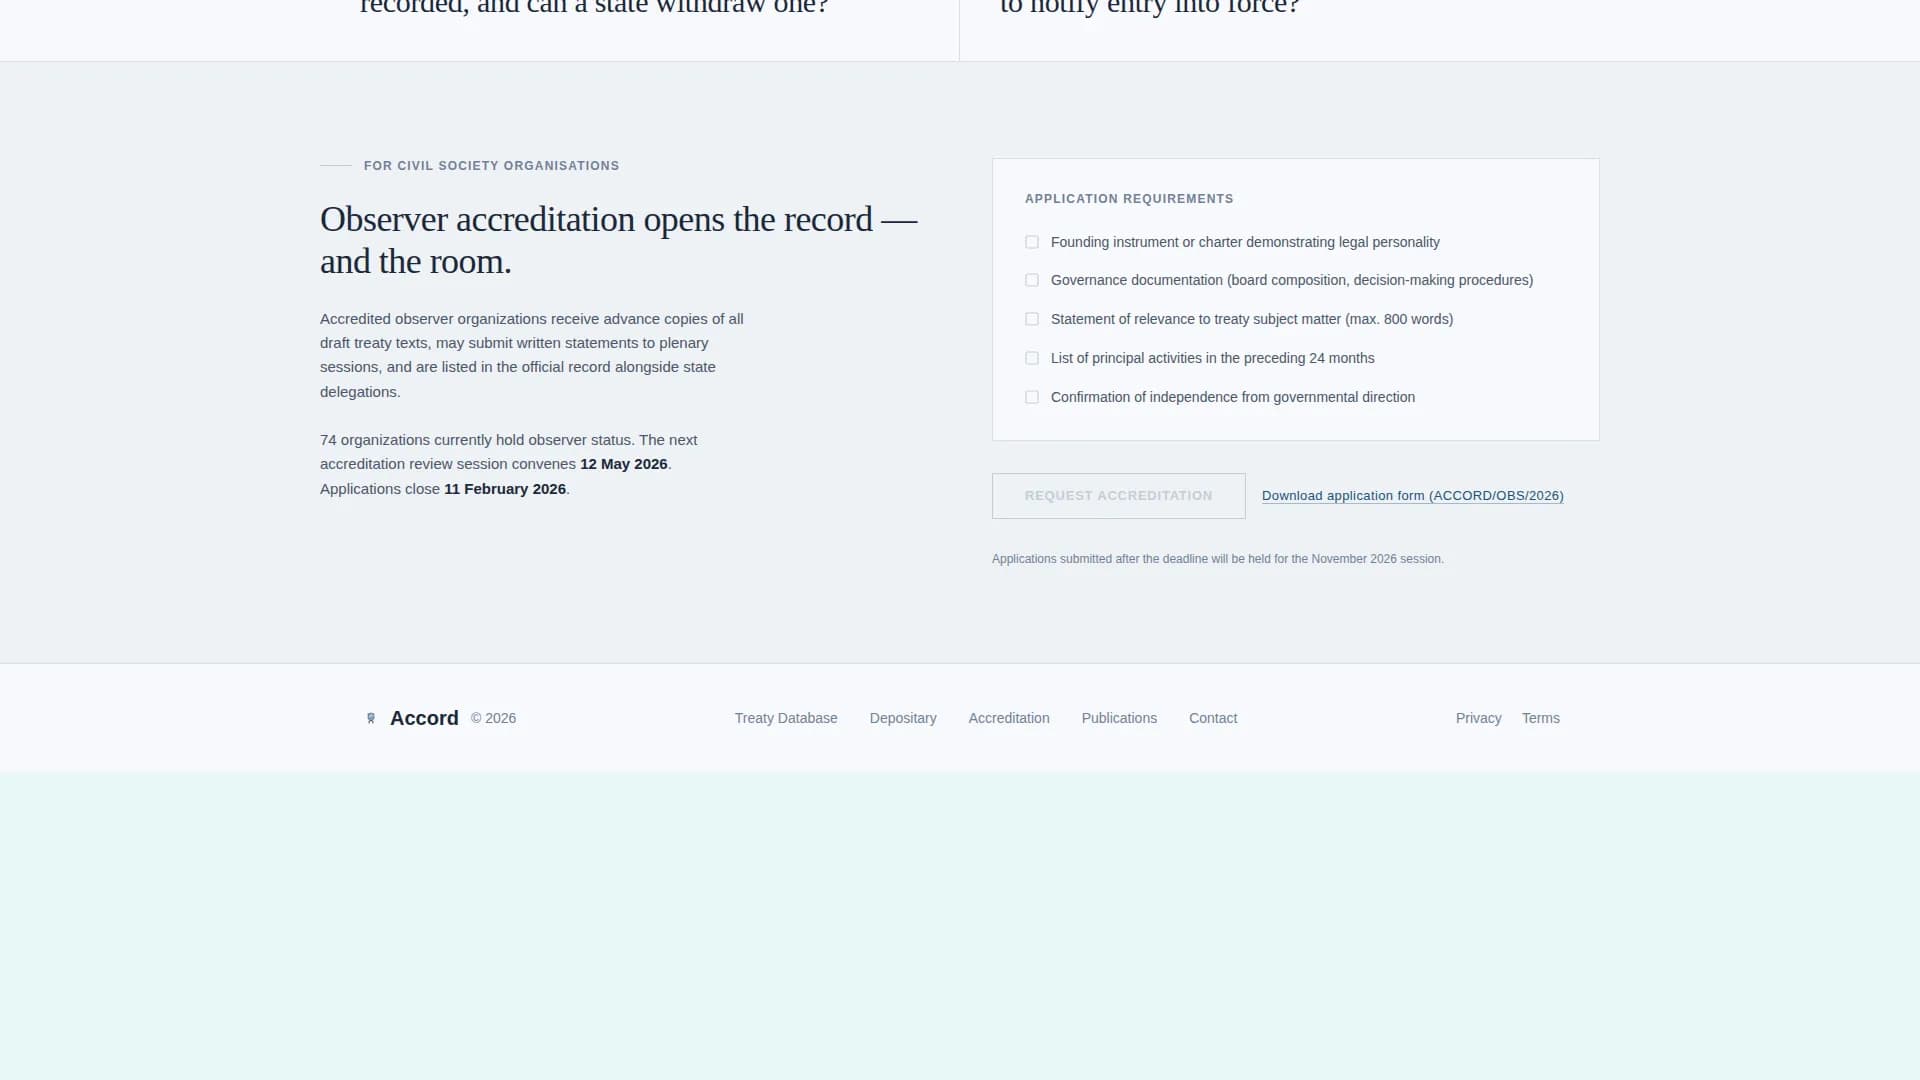The image size is (1920, 1080).
Task: Select the date 11 February 2026
Action: coord(505,489)
